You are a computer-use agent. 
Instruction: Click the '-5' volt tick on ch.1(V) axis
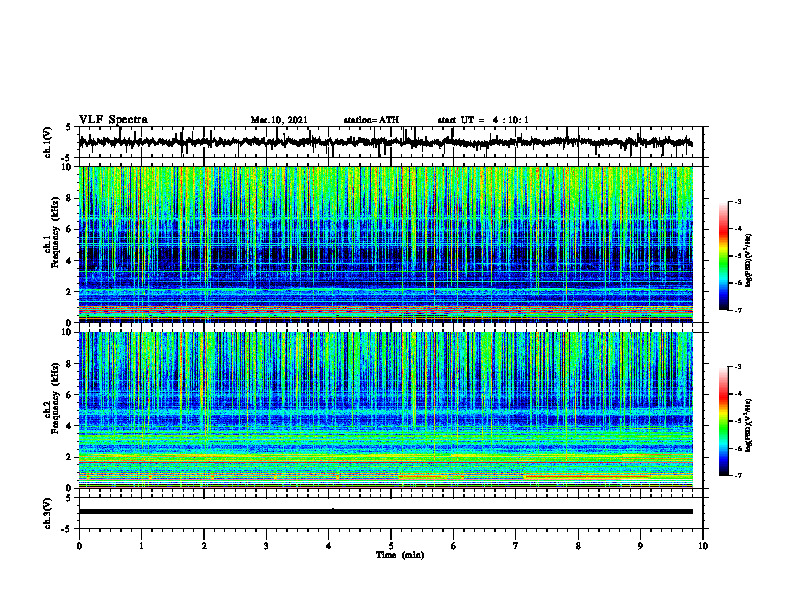(x=67, y=158)
